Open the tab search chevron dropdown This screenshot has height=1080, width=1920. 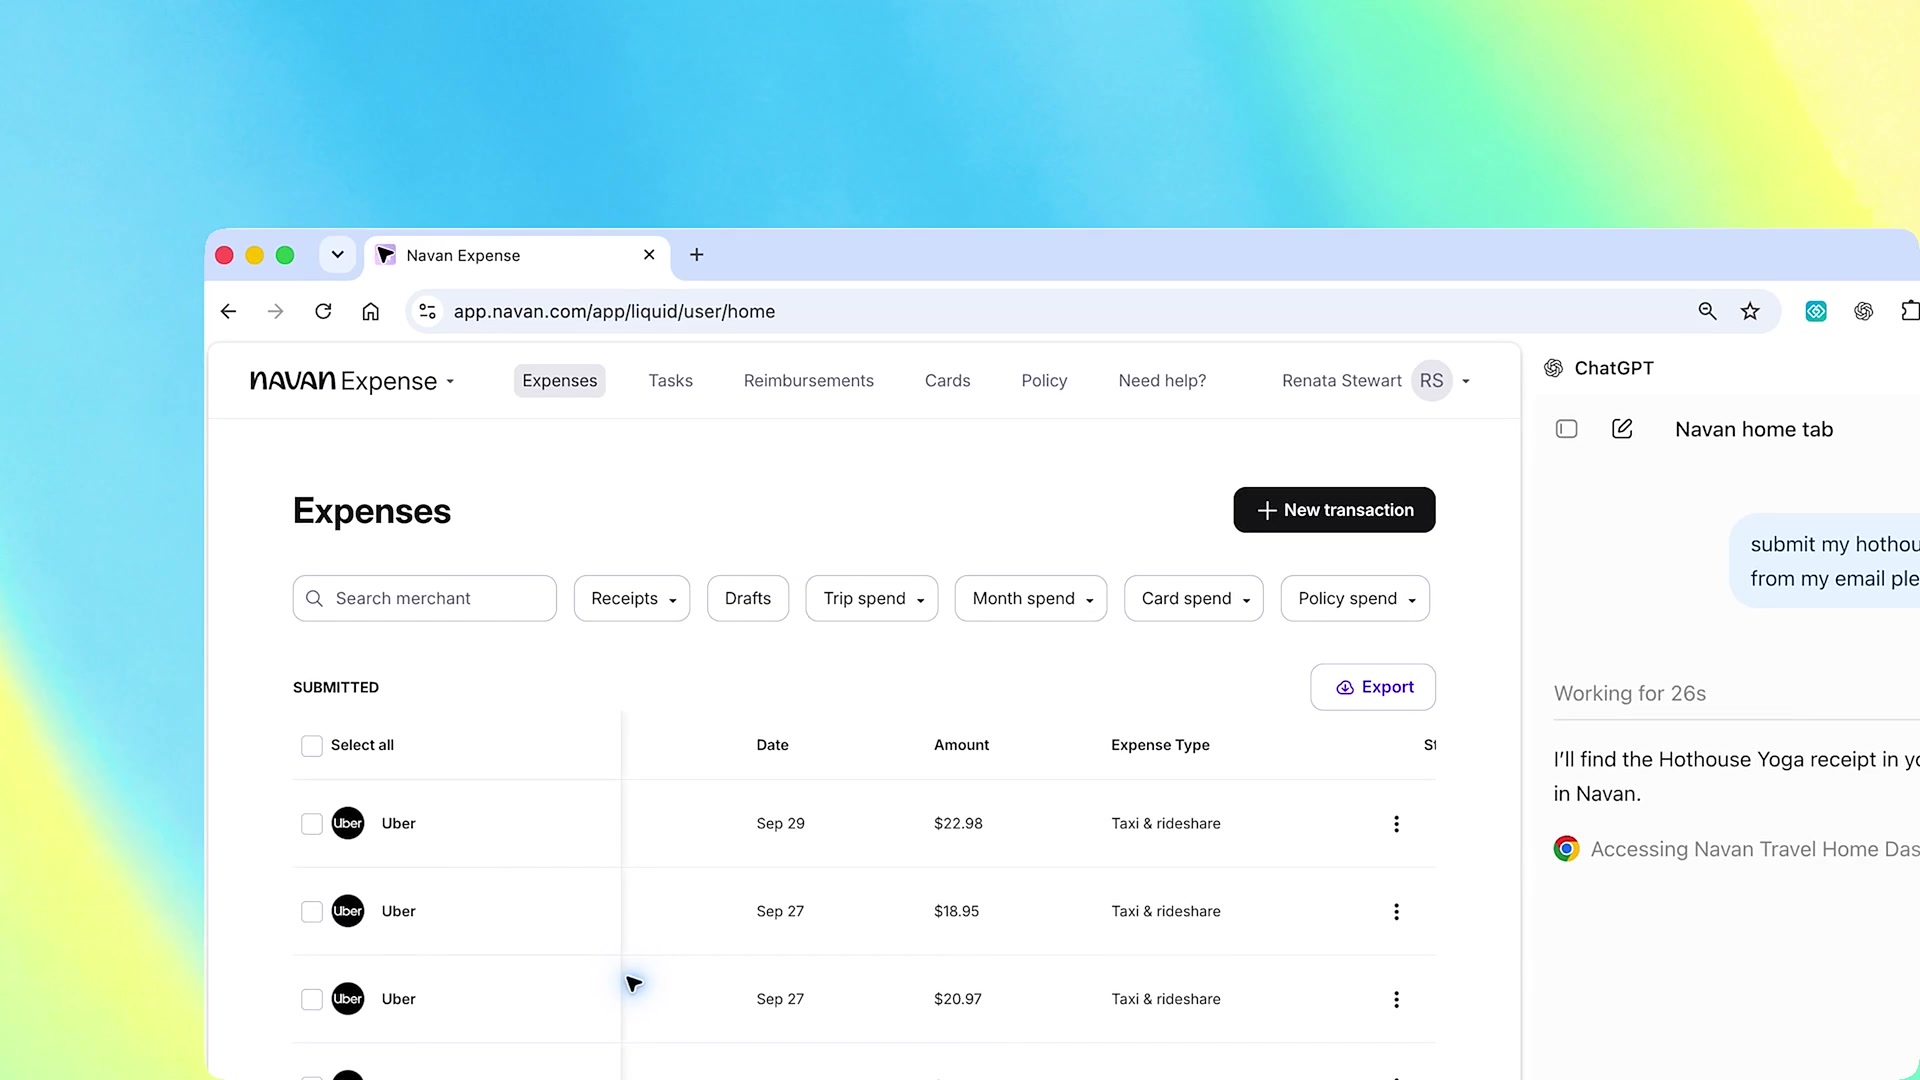point(338,255)
